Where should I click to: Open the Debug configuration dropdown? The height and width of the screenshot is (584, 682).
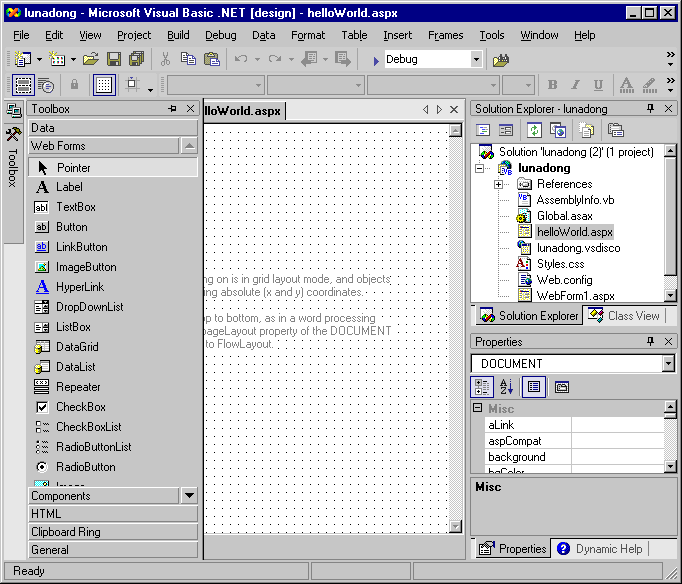(x=476, y=59)
